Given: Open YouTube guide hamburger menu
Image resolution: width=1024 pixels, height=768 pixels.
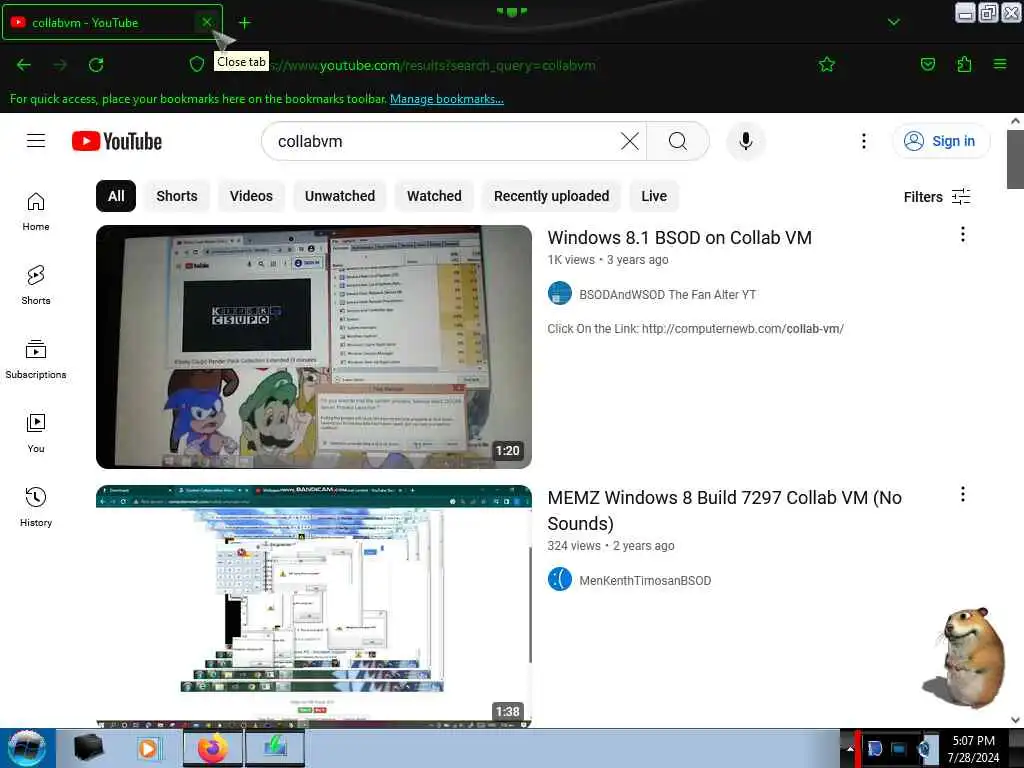Looking at the screenshot, I should point(36,140).
